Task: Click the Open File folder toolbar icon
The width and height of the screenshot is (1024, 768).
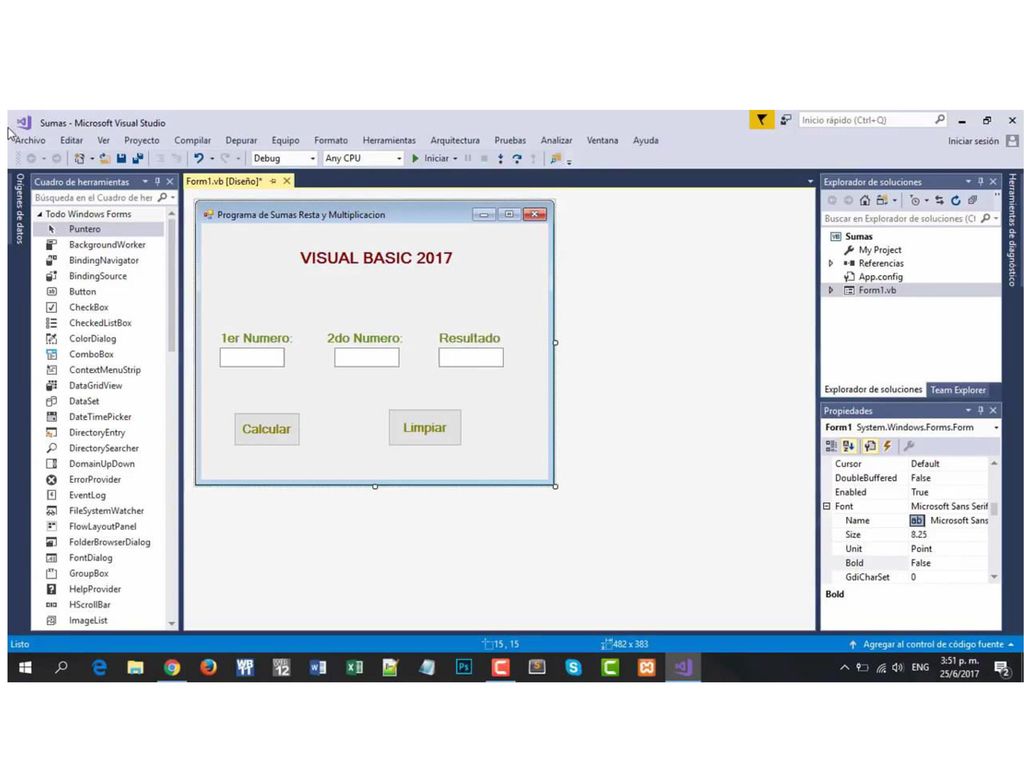Action: click(x=104, y=158)
